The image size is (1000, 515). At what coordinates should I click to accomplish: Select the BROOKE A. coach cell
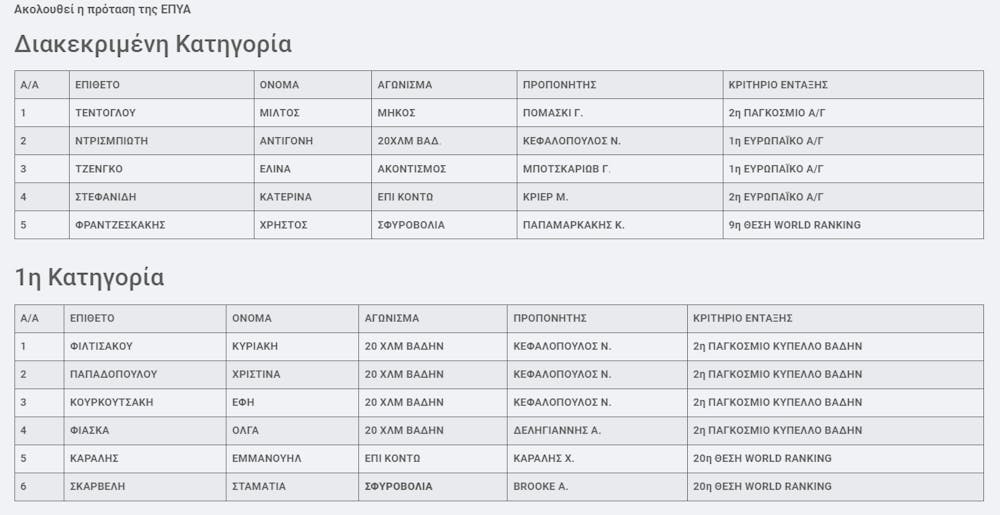point(540,486)
